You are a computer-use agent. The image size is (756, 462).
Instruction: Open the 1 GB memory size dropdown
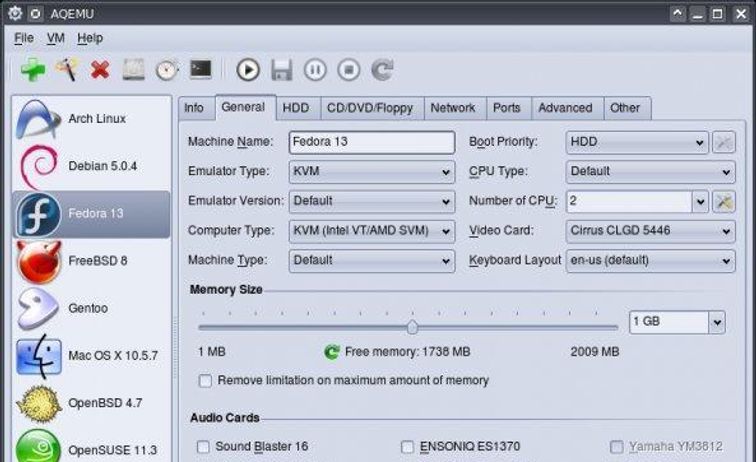[x=717, y=322]
